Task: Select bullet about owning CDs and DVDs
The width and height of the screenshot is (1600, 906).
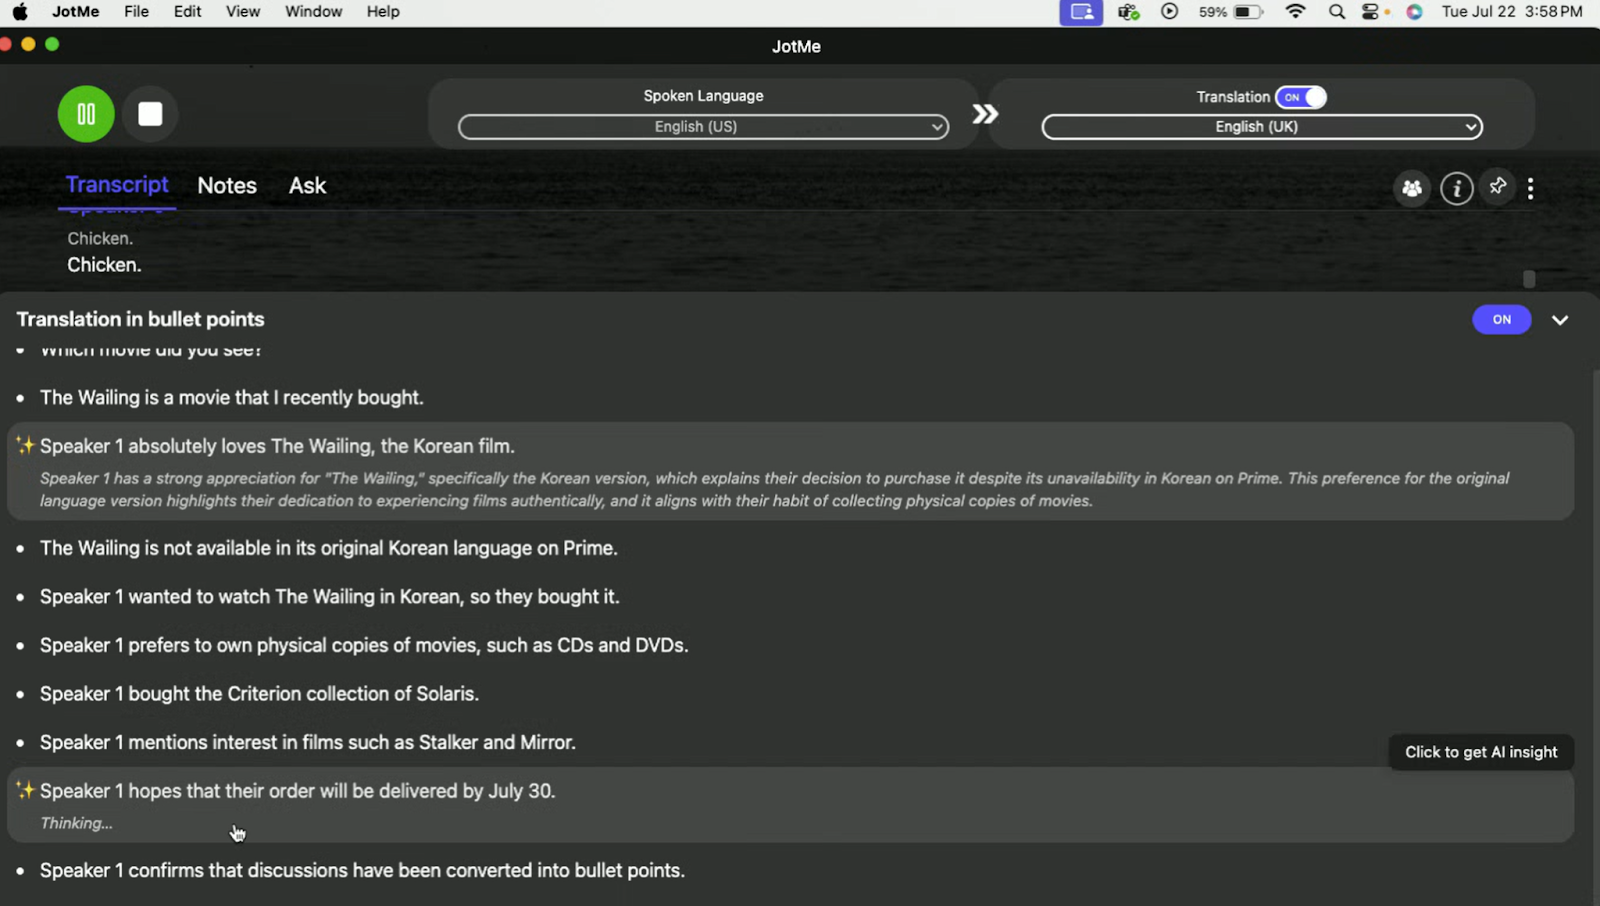Action: coord(364,646)
